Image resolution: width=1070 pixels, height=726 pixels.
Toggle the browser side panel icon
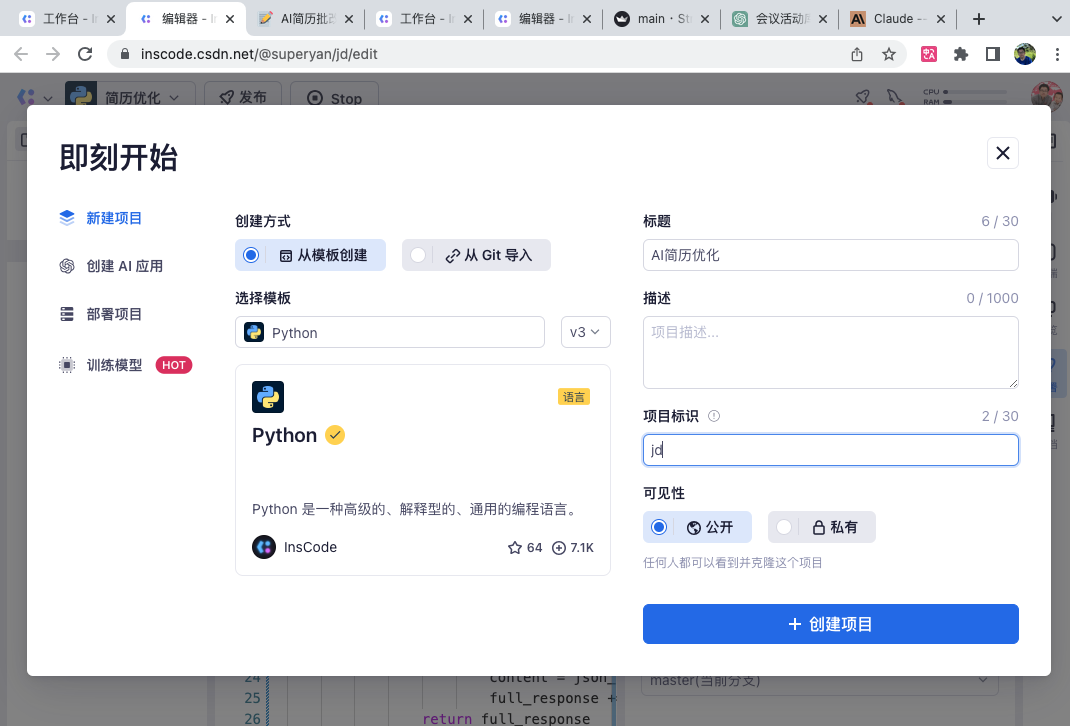(x=993, y=54)
